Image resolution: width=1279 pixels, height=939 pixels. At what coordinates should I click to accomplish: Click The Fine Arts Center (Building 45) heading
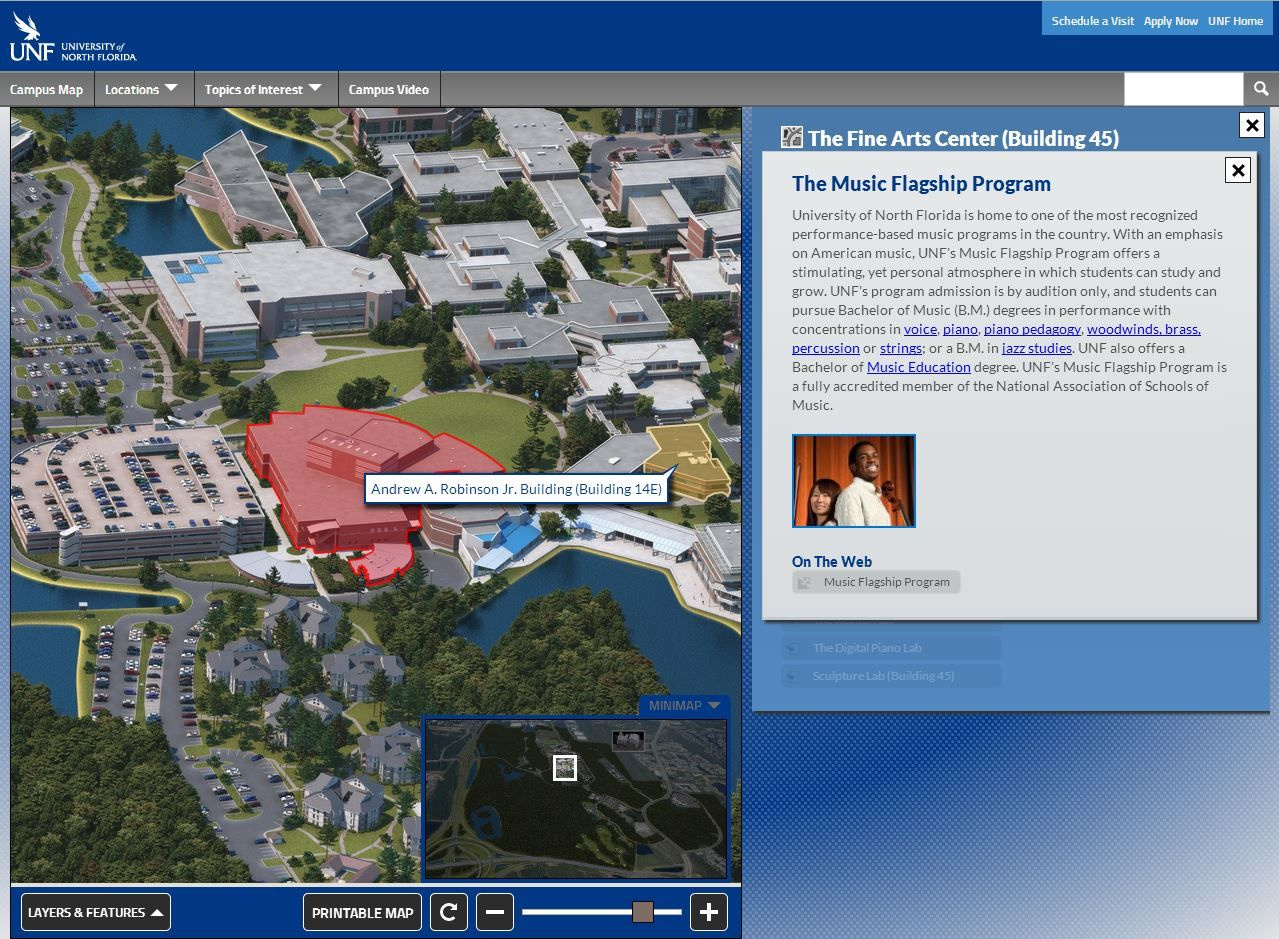(963, 138)
